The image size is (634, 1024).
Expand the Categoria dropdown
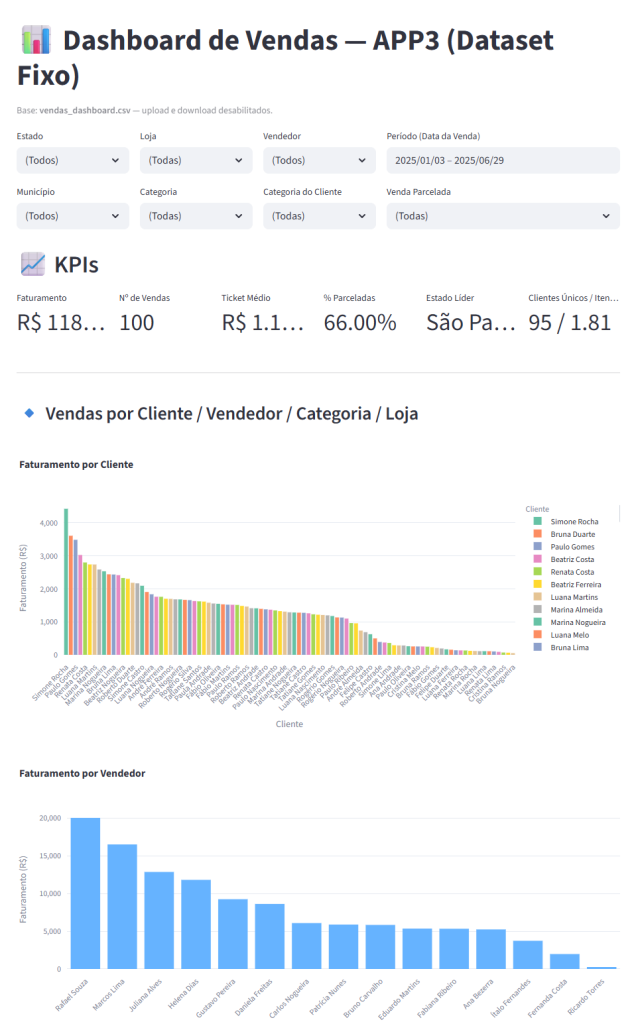coord(196,216)
